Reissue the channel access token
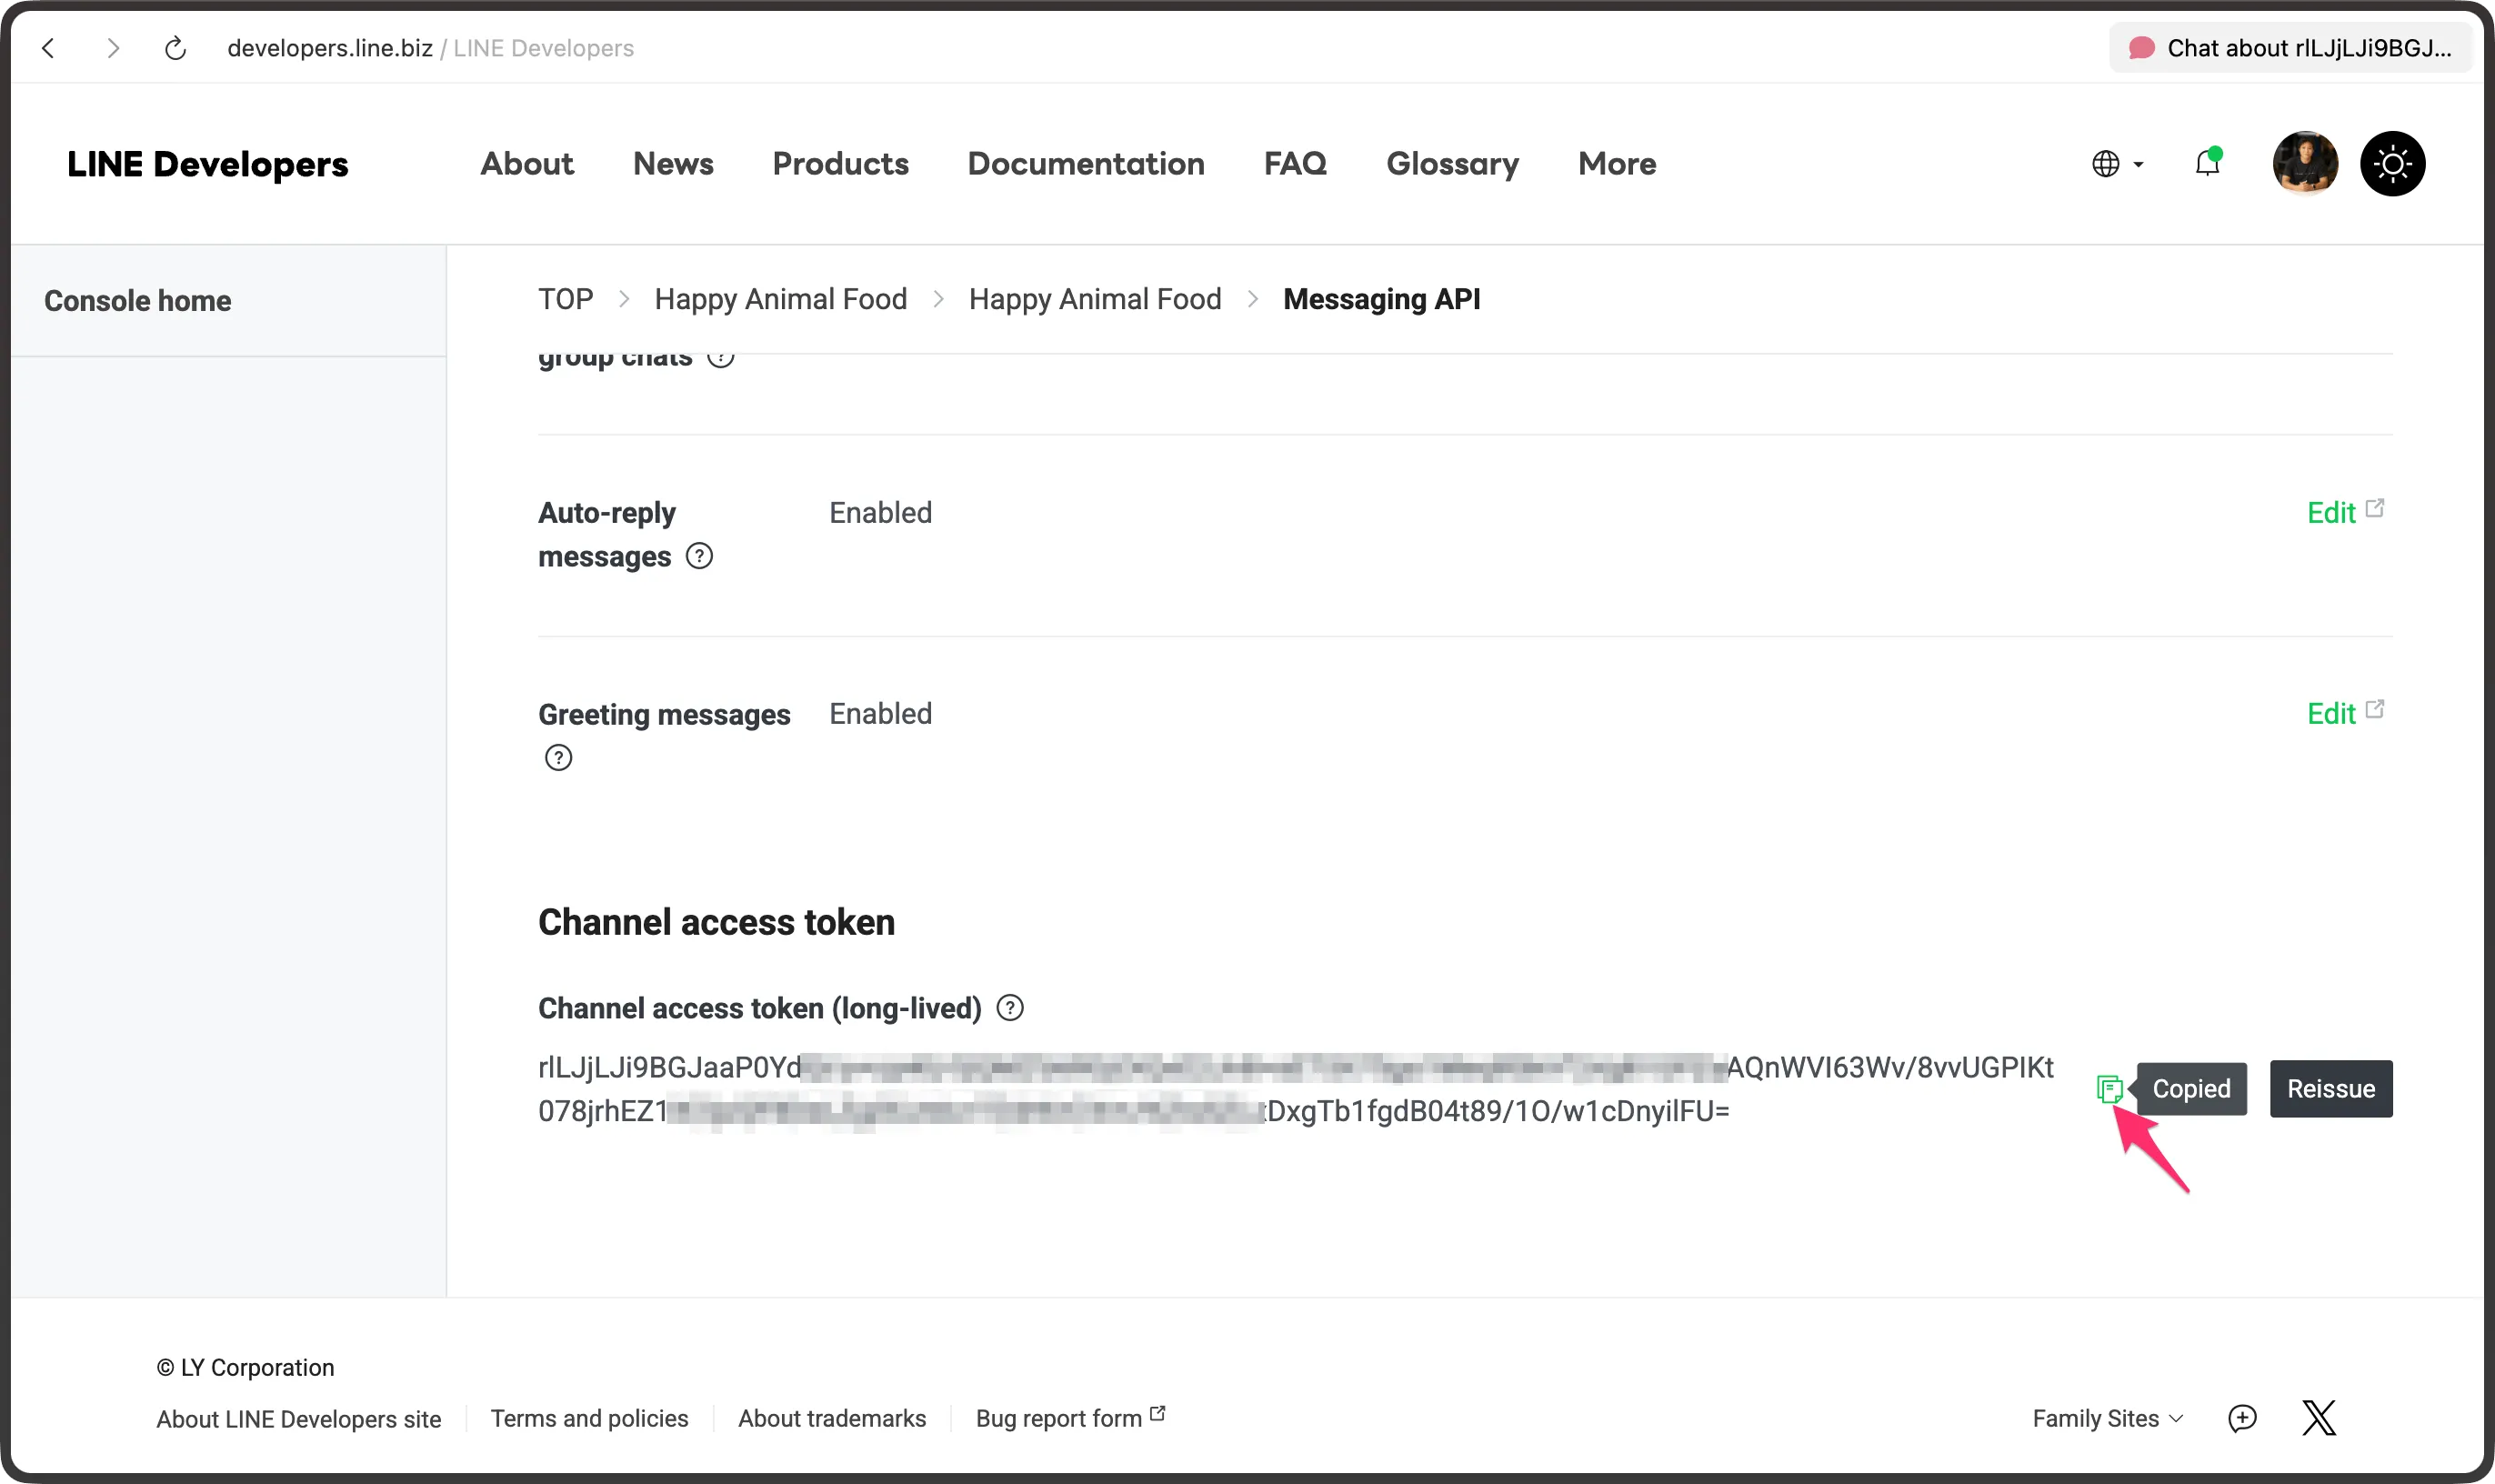The width and height of the screenshot is (2495, 1484). click(x=2330, y=1088)
